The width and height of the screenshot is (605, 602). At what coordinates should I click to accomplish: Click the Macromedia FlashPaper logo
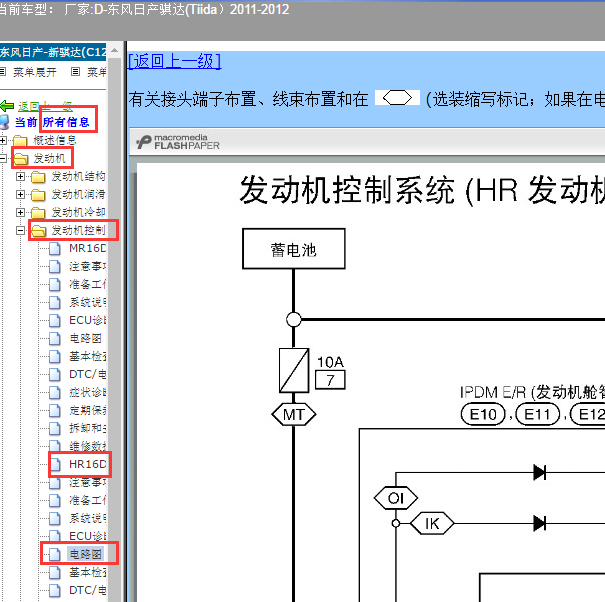pos(178,142)
